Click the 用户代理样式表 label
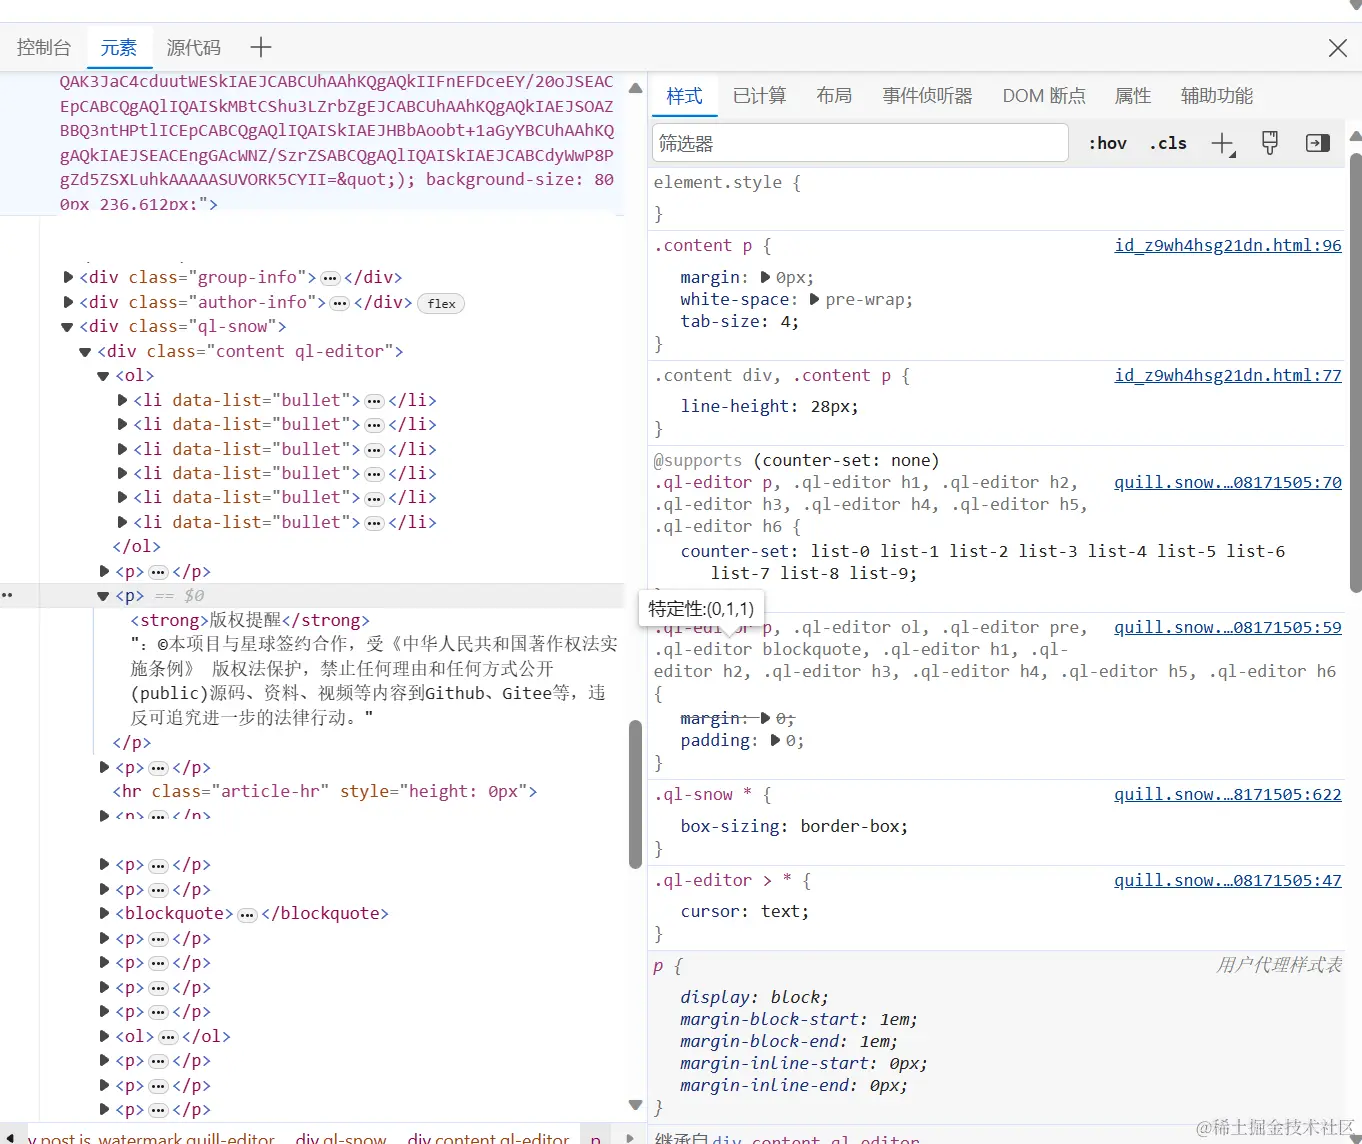This screenshot has height=1144, width=1362. pos(1279,965)
